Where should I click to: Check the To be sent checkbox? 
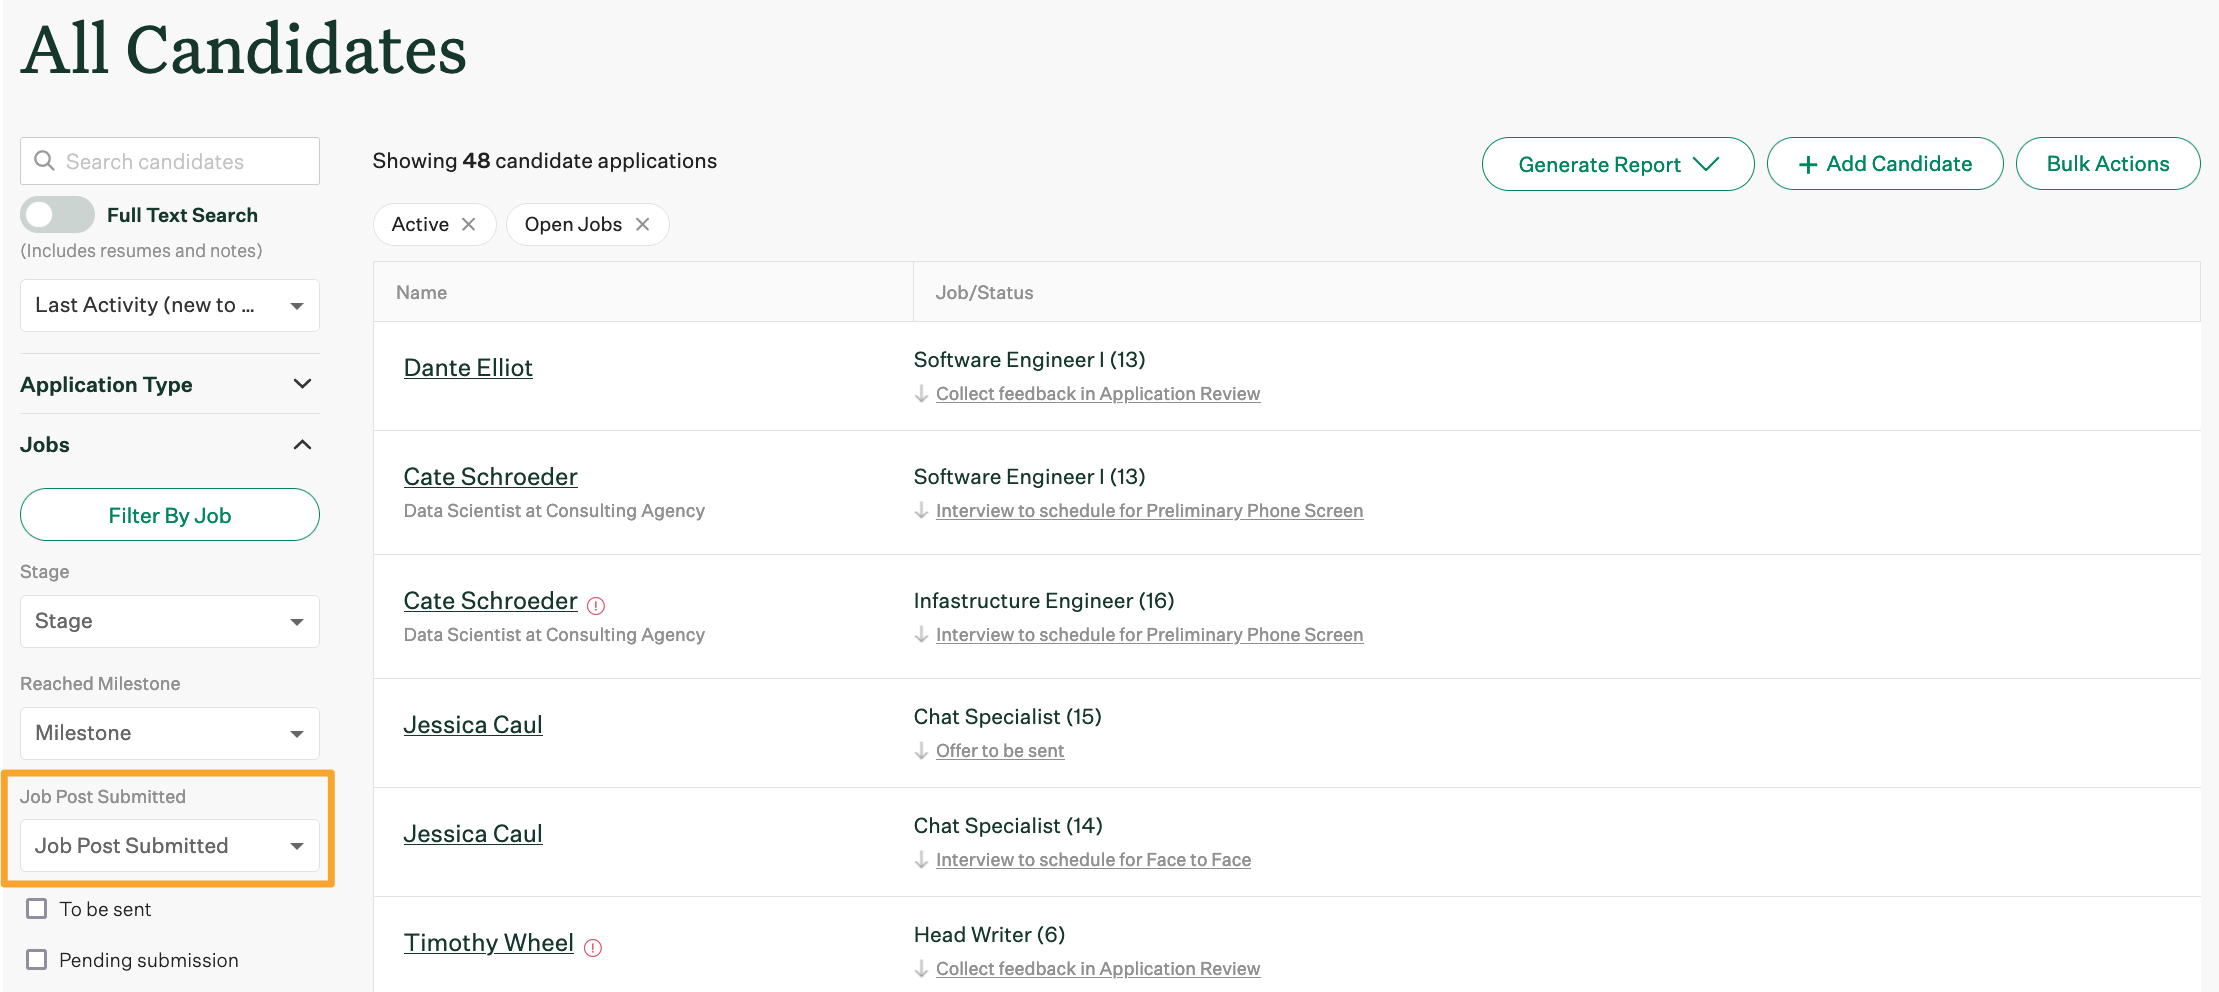pos(37,908)
